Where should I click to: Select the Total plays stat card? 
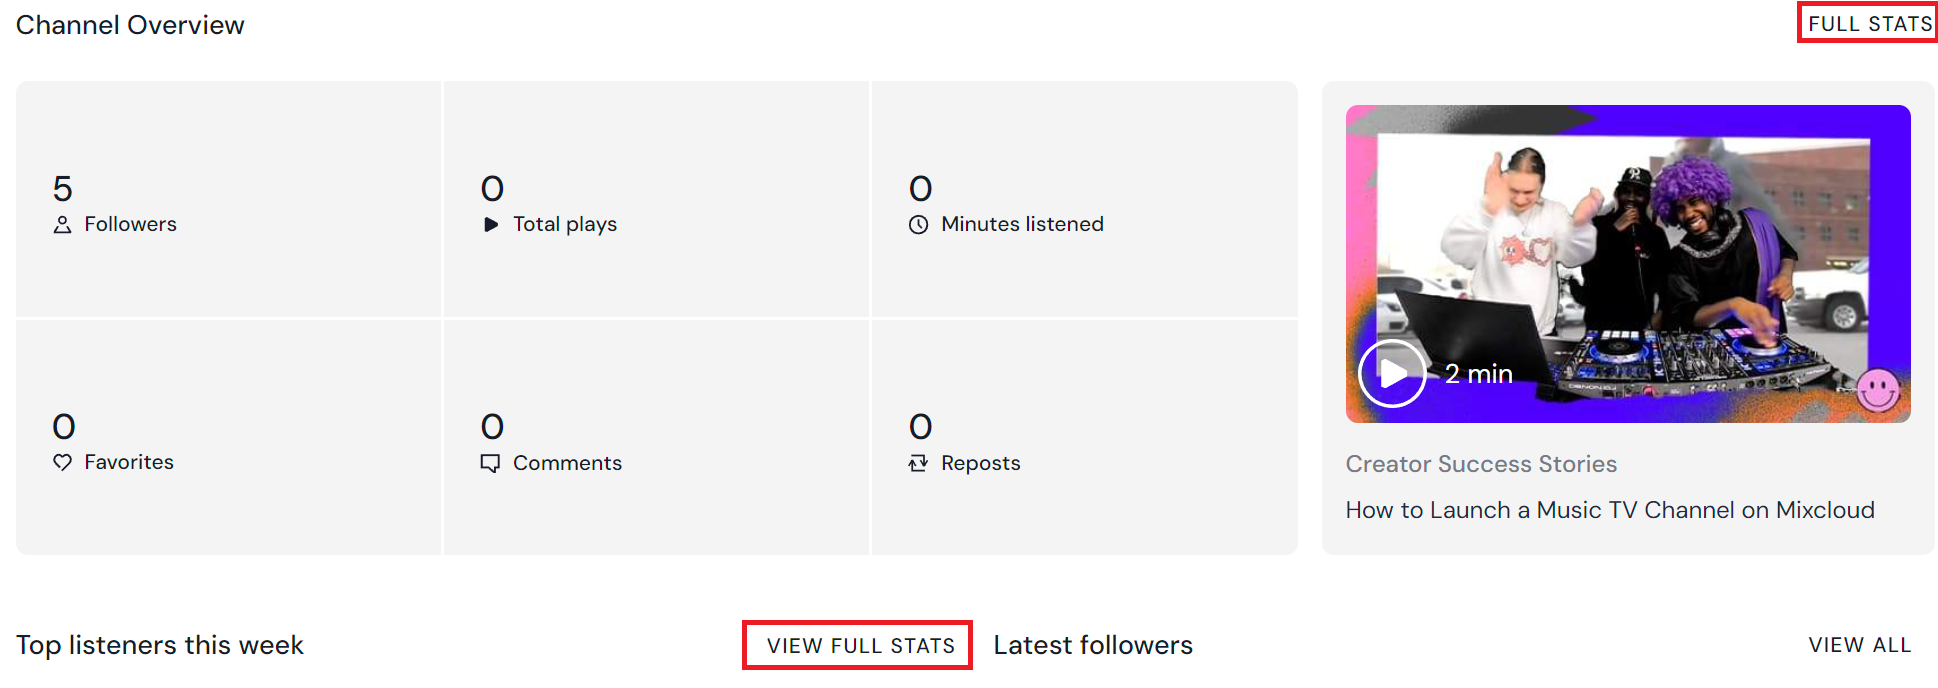point(656,199)
